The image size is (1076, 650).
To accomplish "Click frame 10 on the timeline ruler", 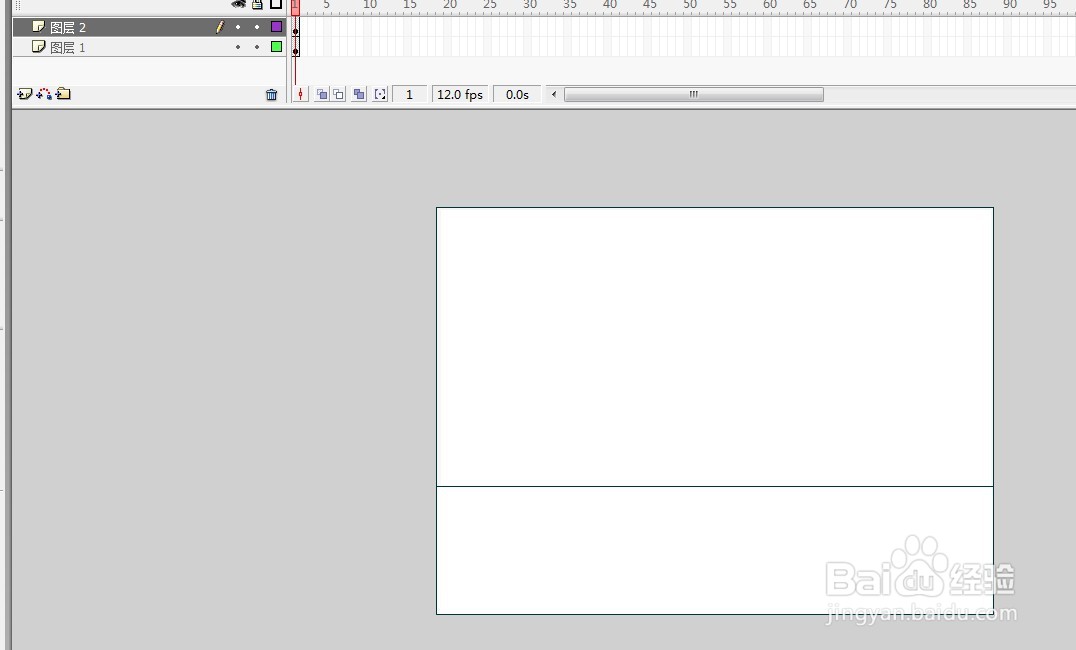I will coord(370,5).
